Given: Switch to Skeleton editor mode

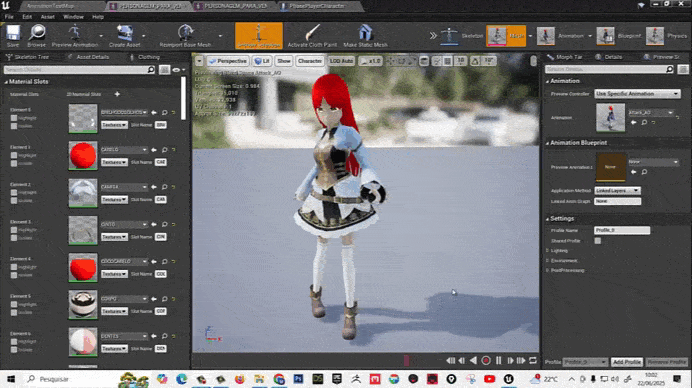Looking at the screenshot, I should 462,36.
